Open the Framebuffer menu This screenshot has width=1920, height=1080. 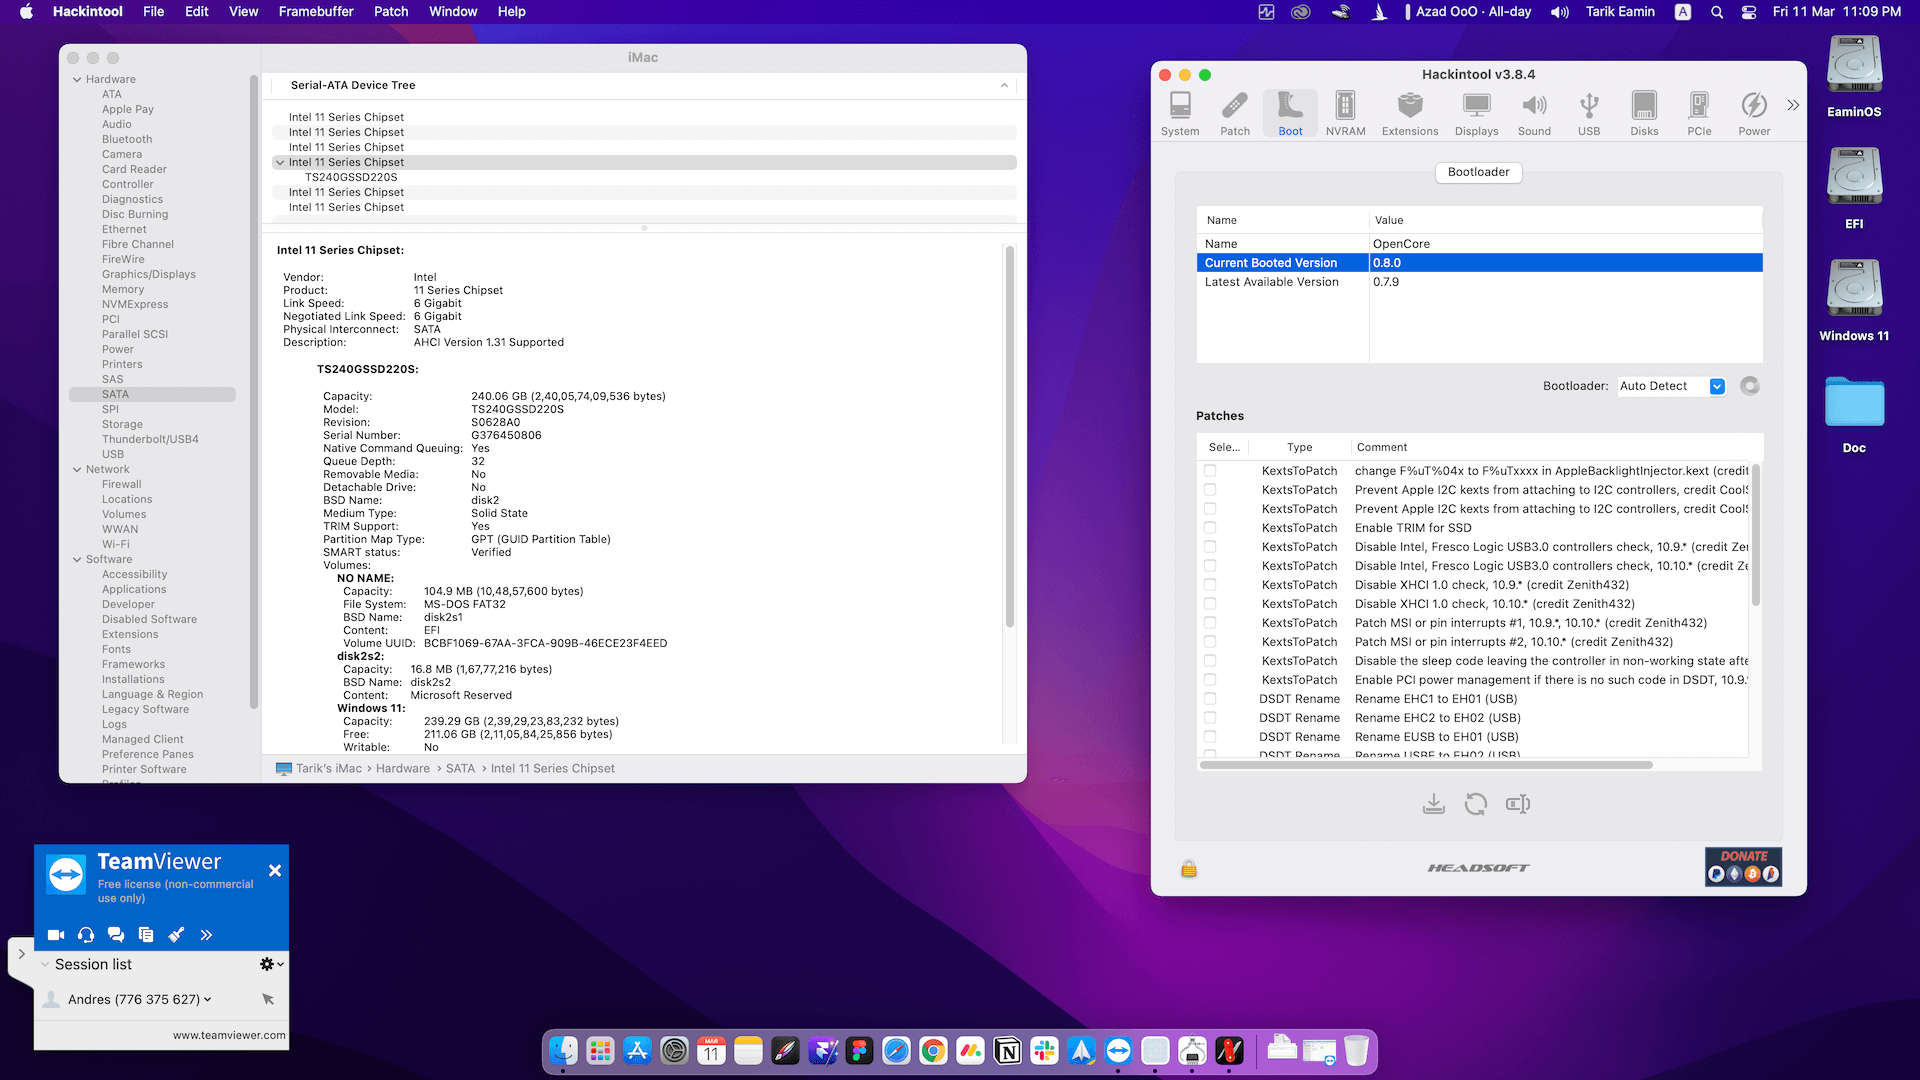coord(316,11)
